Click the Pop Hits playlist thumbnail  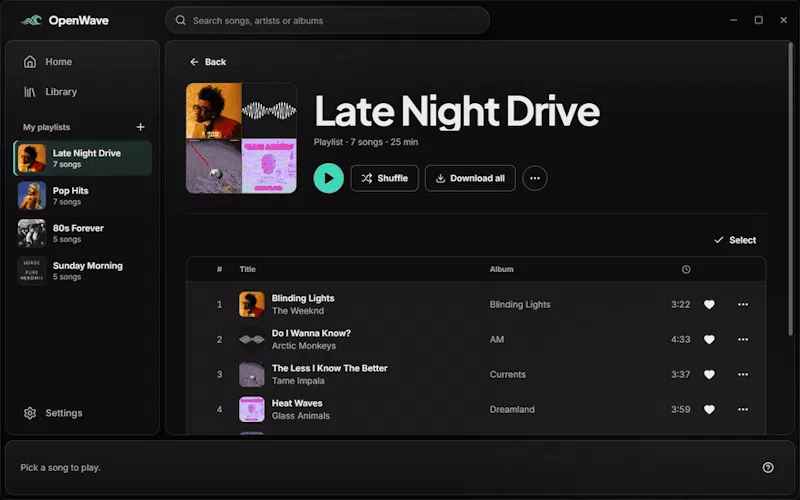click(x=32, y=196)
